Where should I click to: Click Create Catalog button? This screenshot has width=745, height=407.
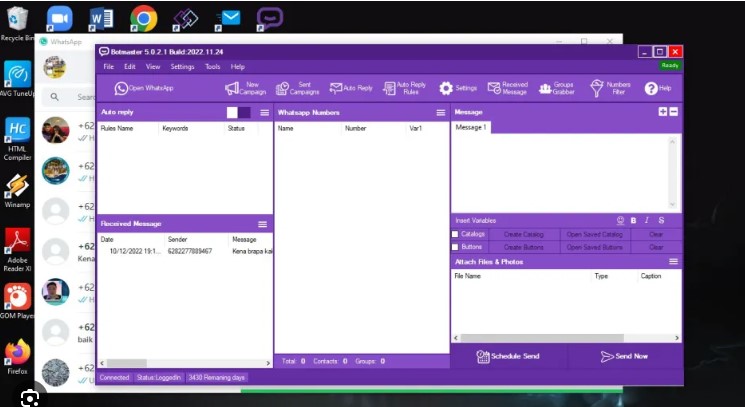524,235
